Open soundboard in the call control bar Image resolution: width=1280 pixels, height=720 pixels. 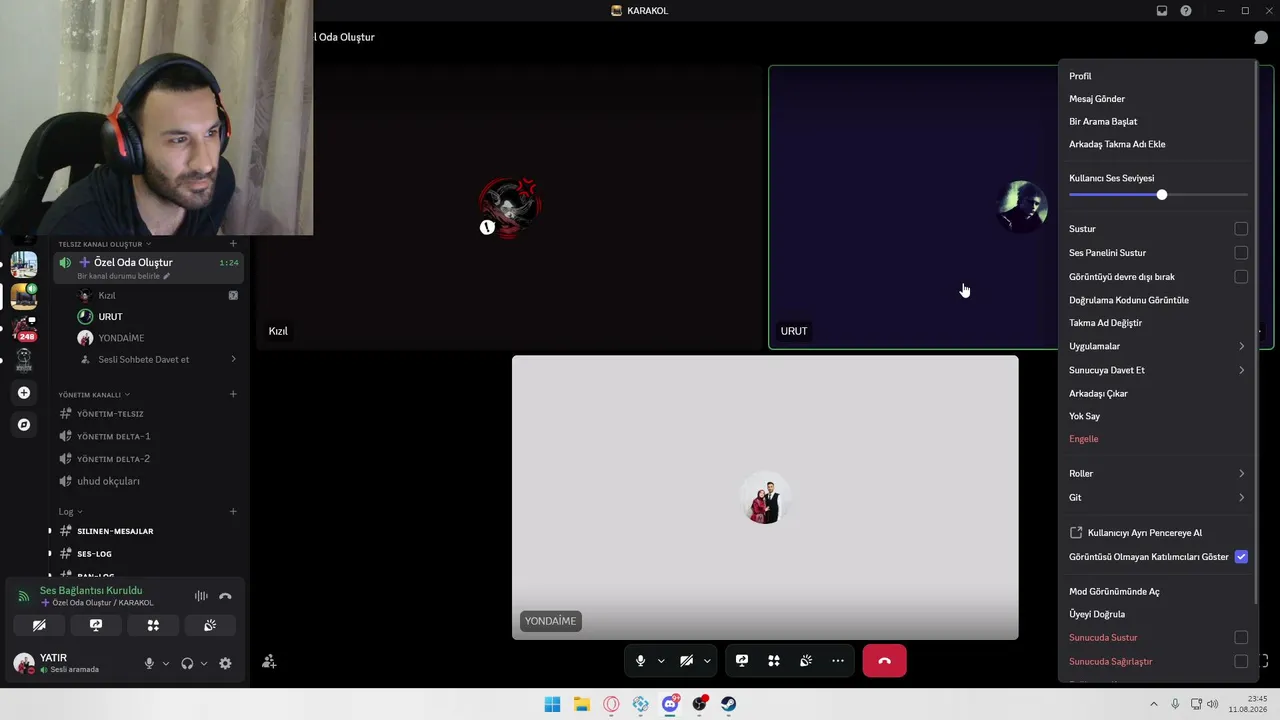[806, 661]
